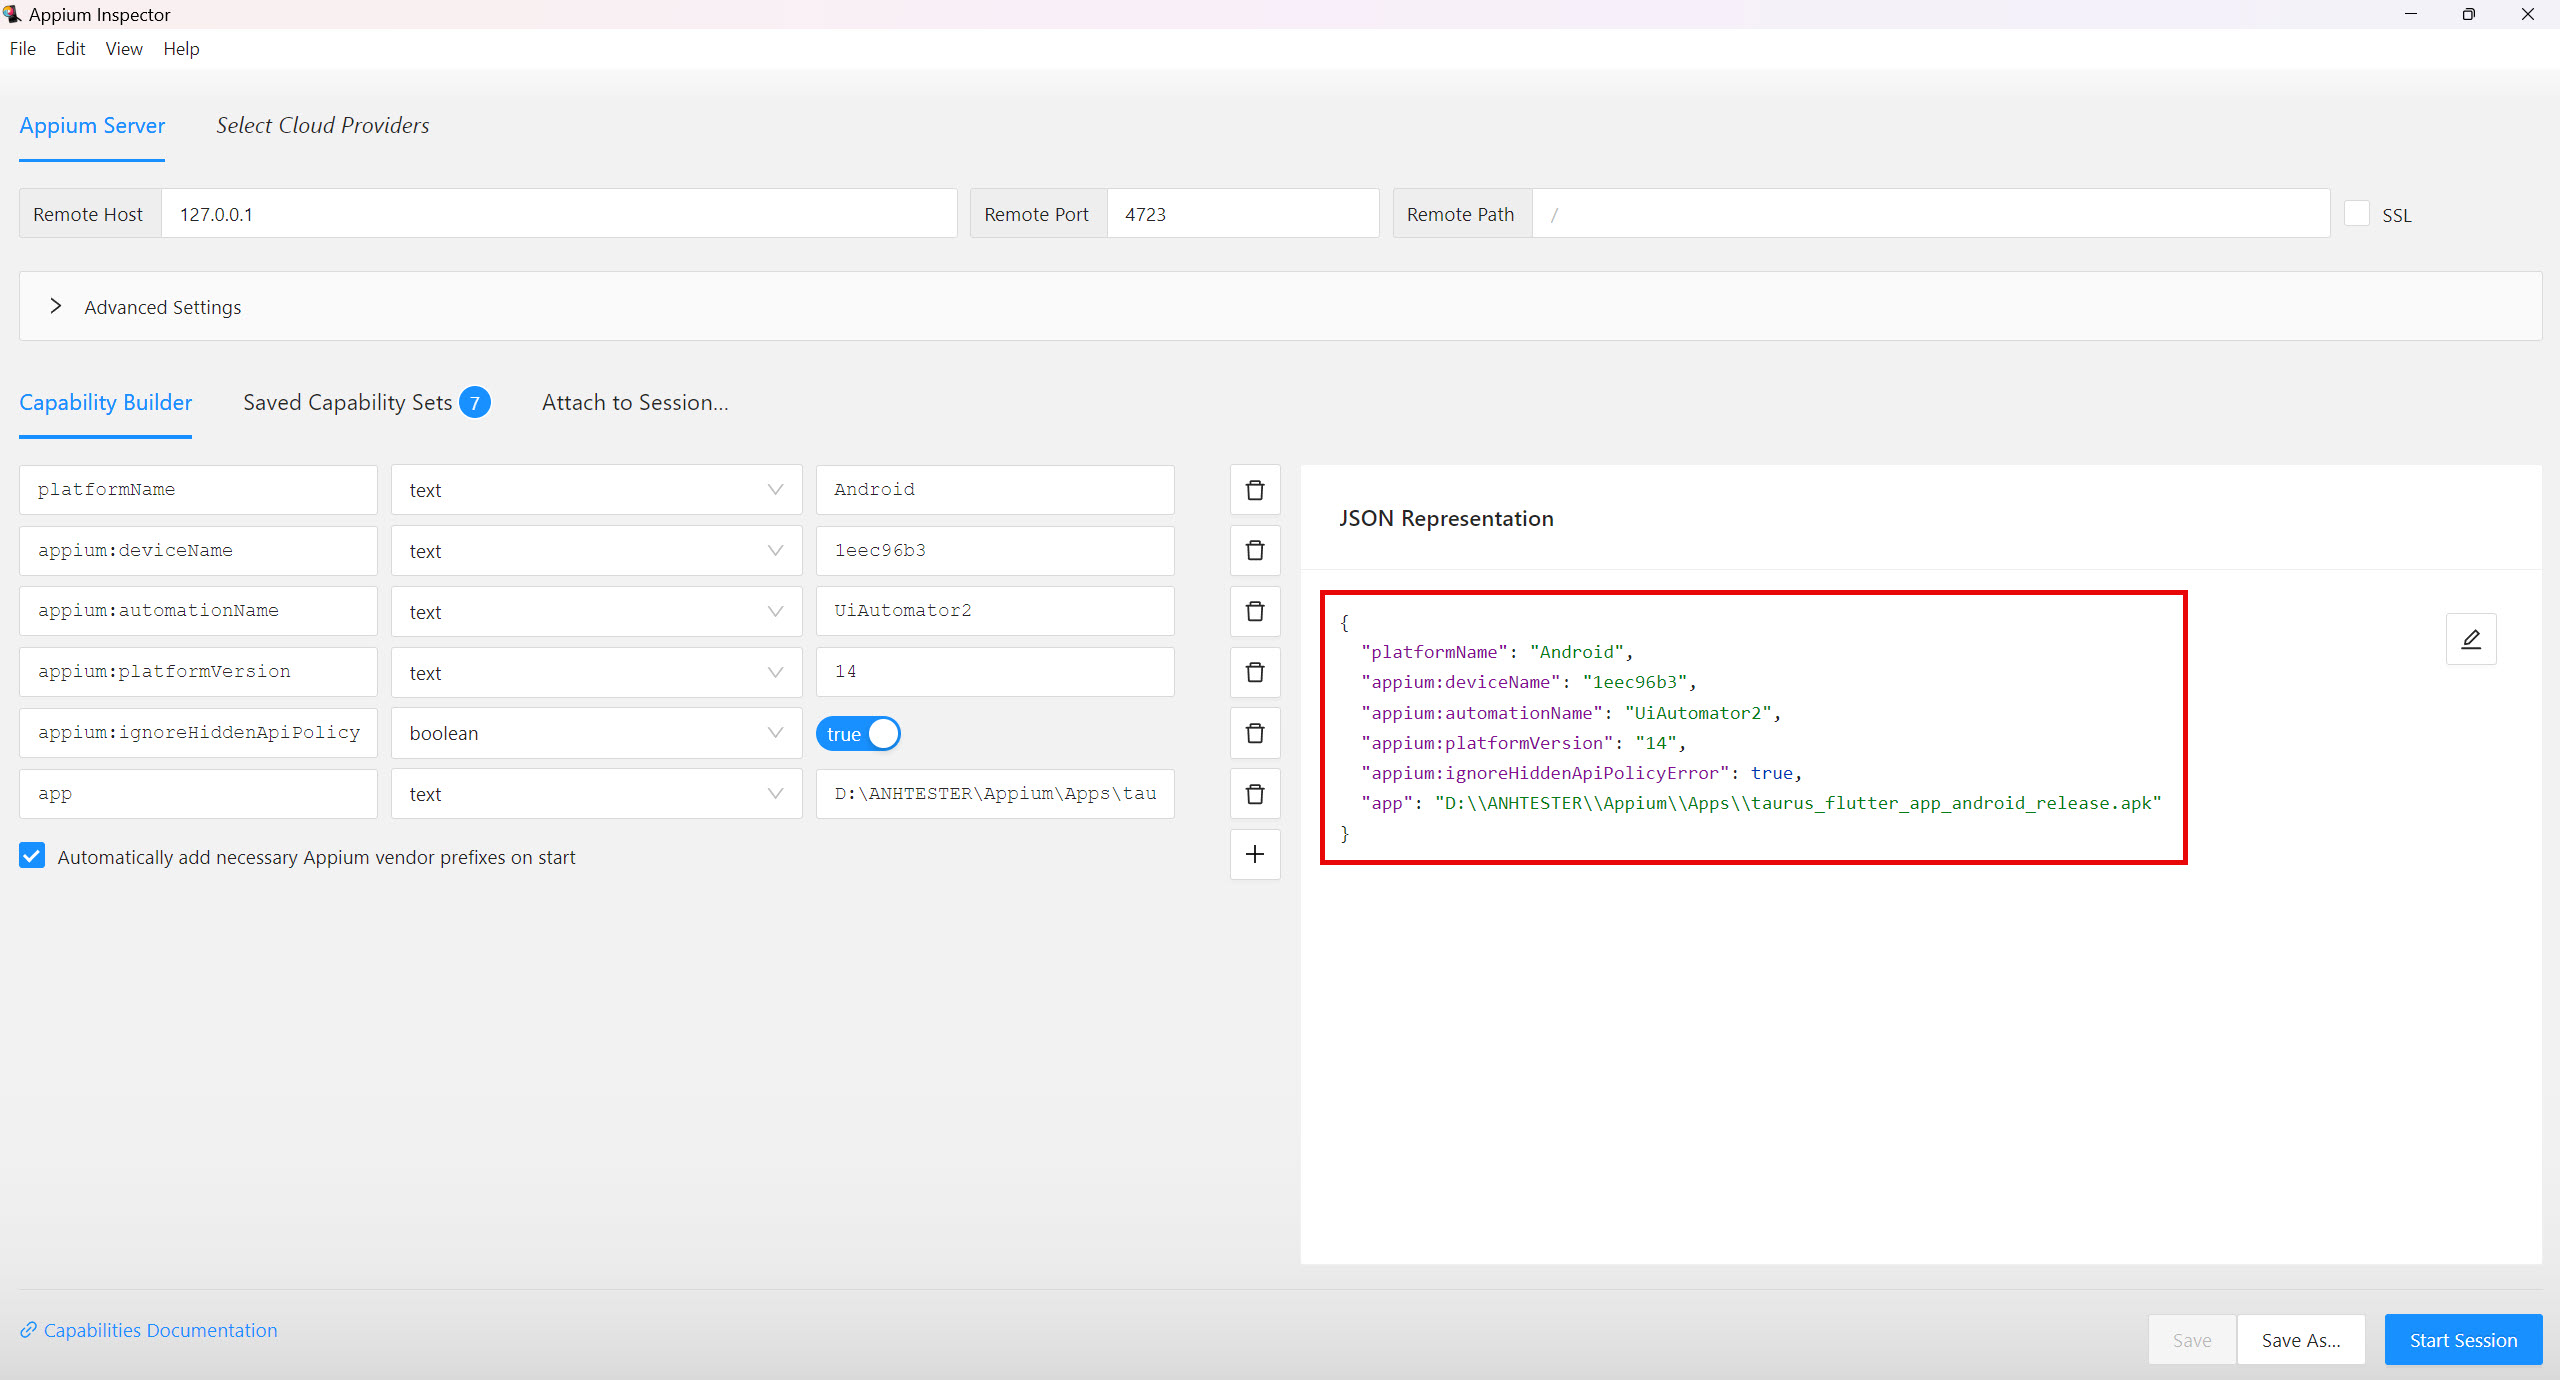
Task: Click the JSON Representation heading
Action: tap(1446, 518)
